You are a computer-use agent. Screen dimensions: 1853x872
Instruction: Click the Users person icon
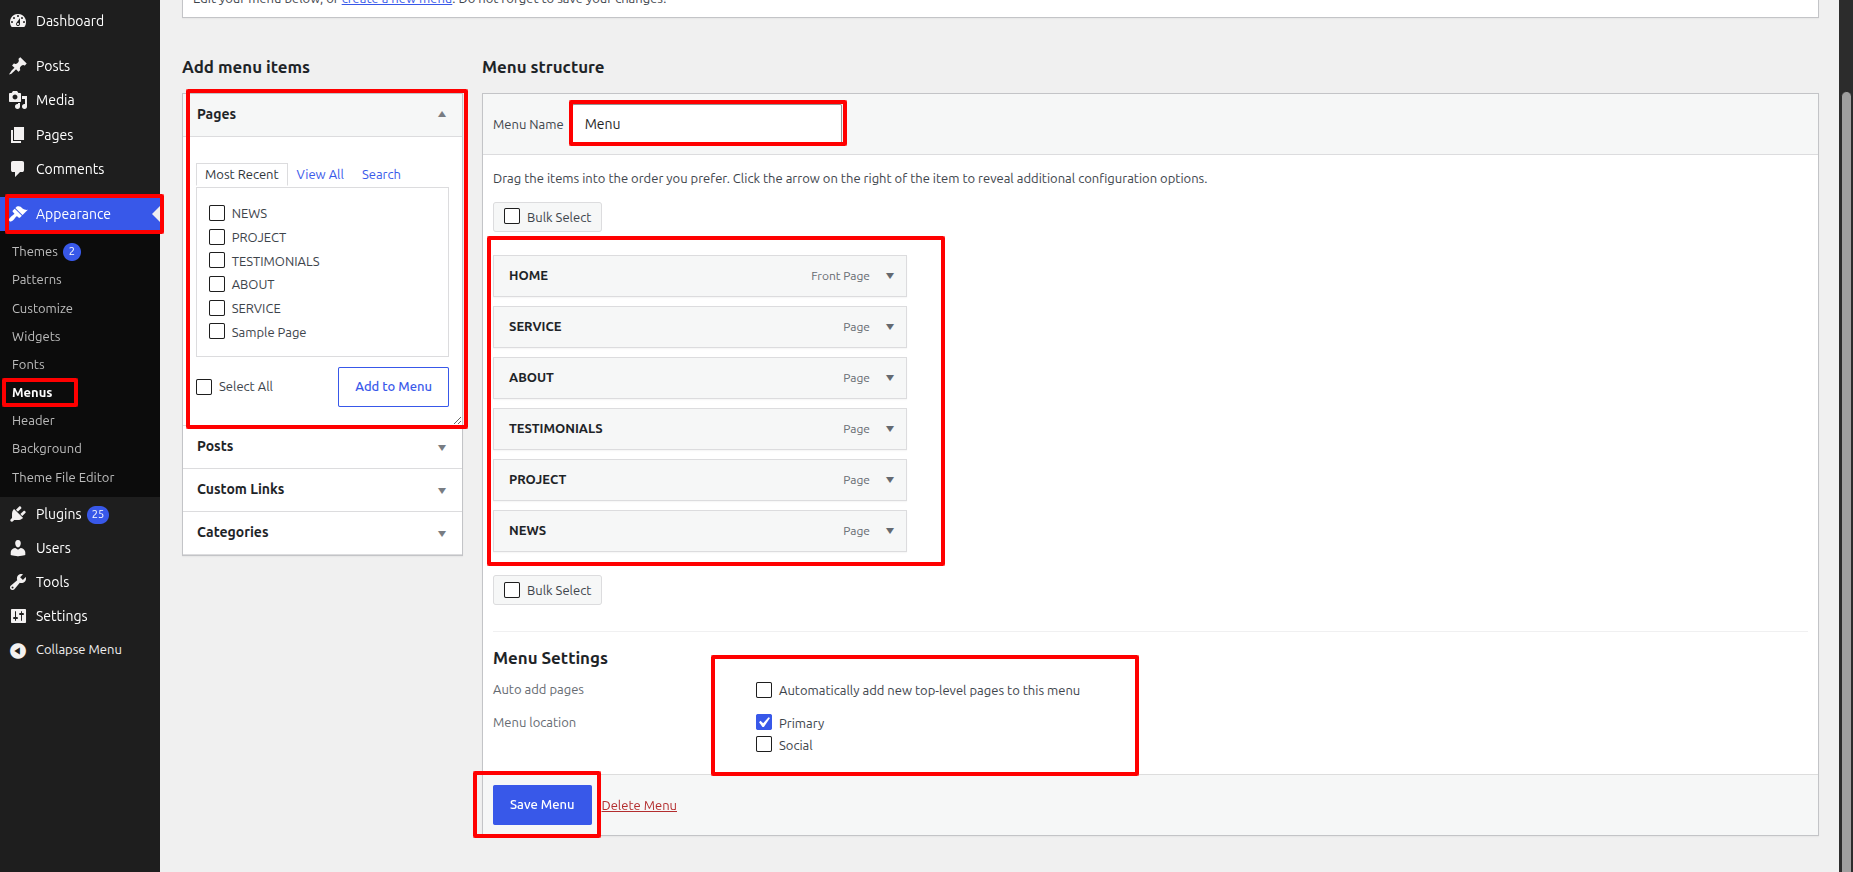pos(18,548)
